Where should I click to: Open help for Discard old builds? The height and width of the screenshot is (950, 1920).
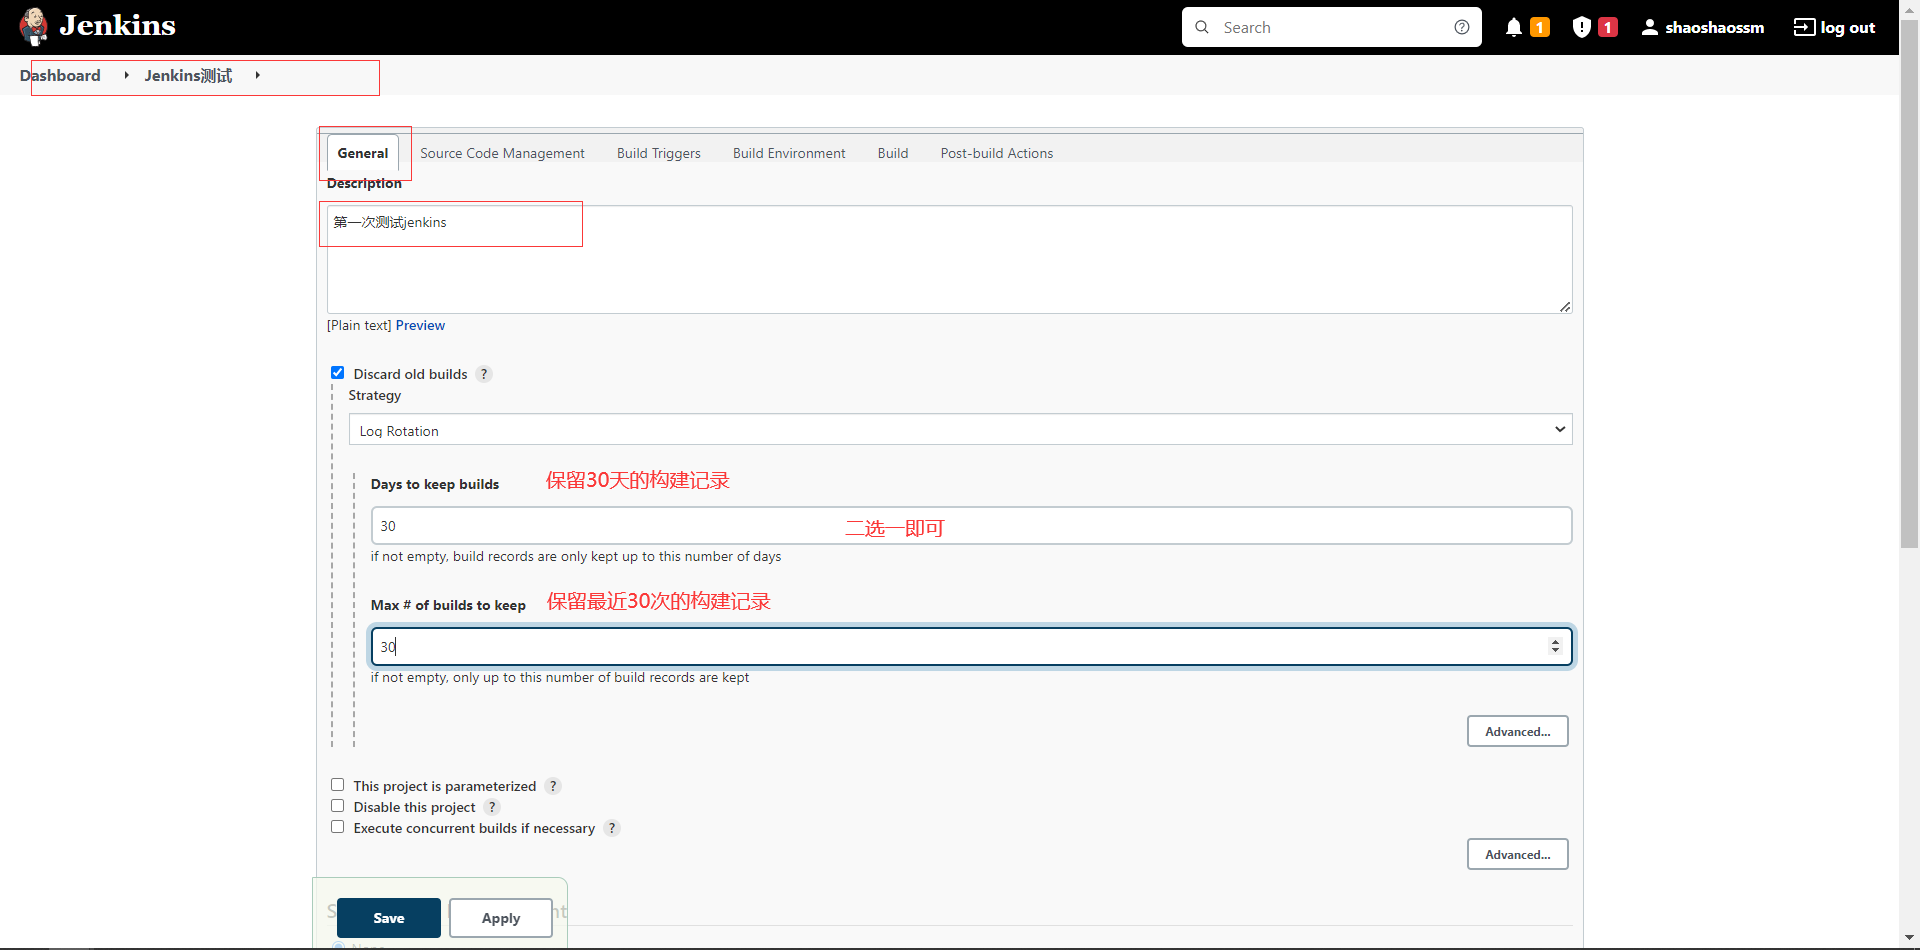point(484,374)
